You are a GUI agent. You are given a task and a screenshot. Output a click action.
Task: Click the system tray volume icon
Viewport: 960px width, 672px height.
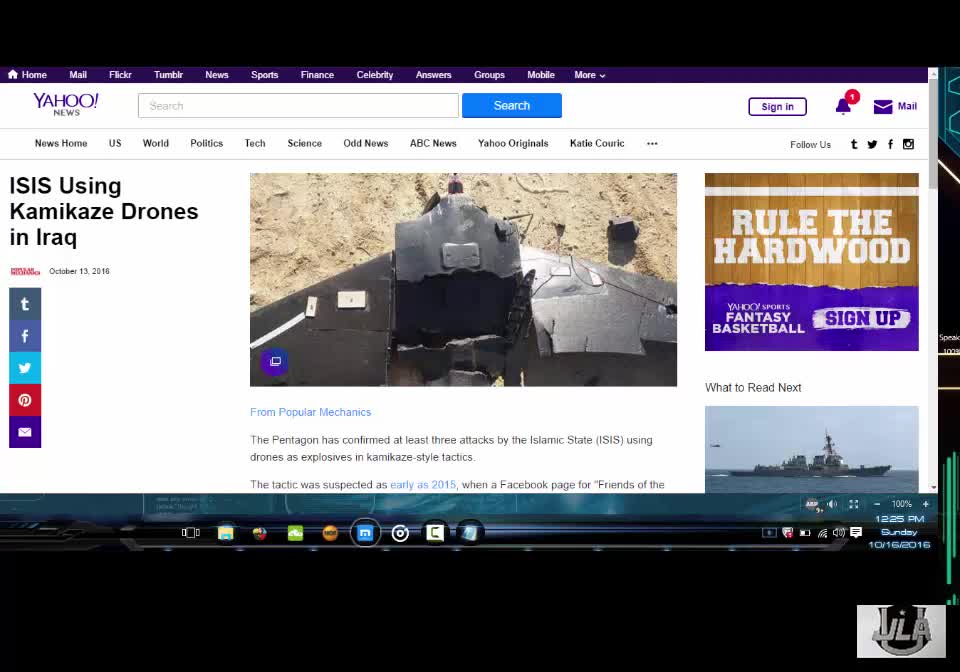click(x=839, y=532)
